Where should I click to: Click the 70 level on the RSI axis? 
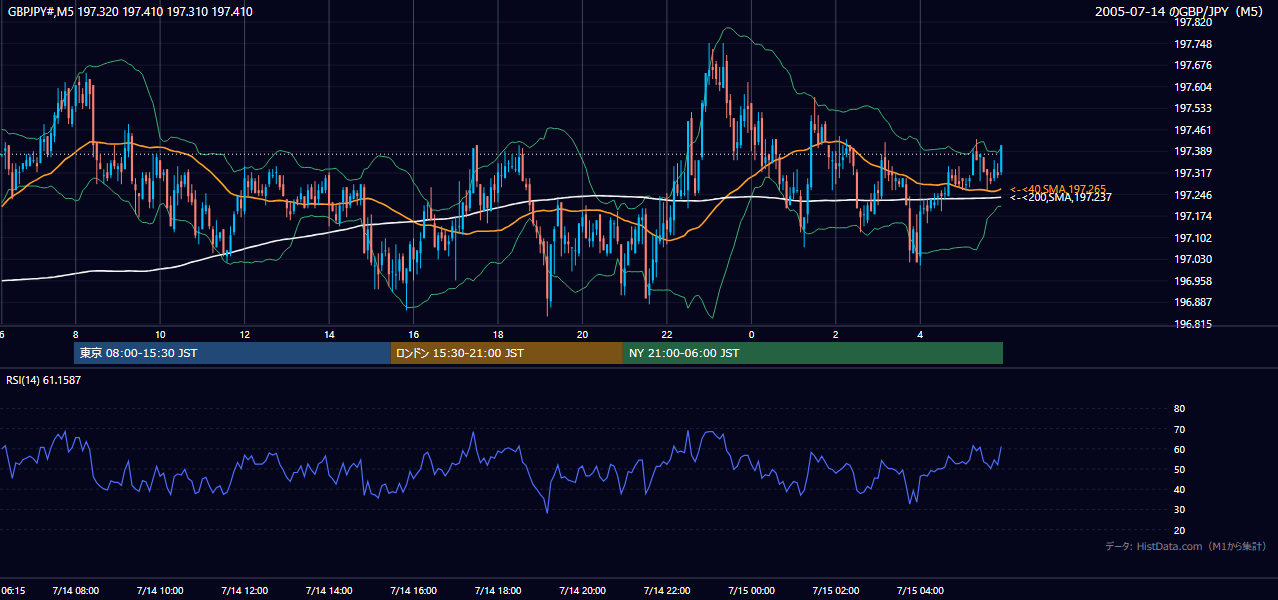point(1179,429)
